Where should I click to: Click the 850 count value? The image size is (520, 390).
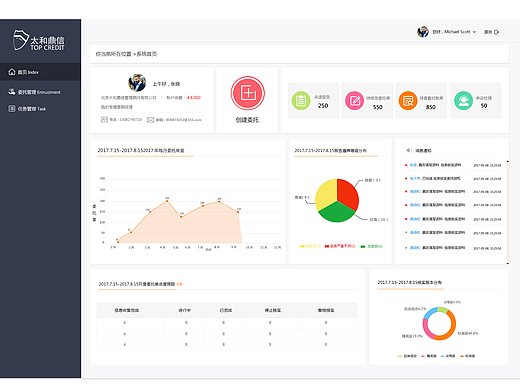tap(431, 107)
